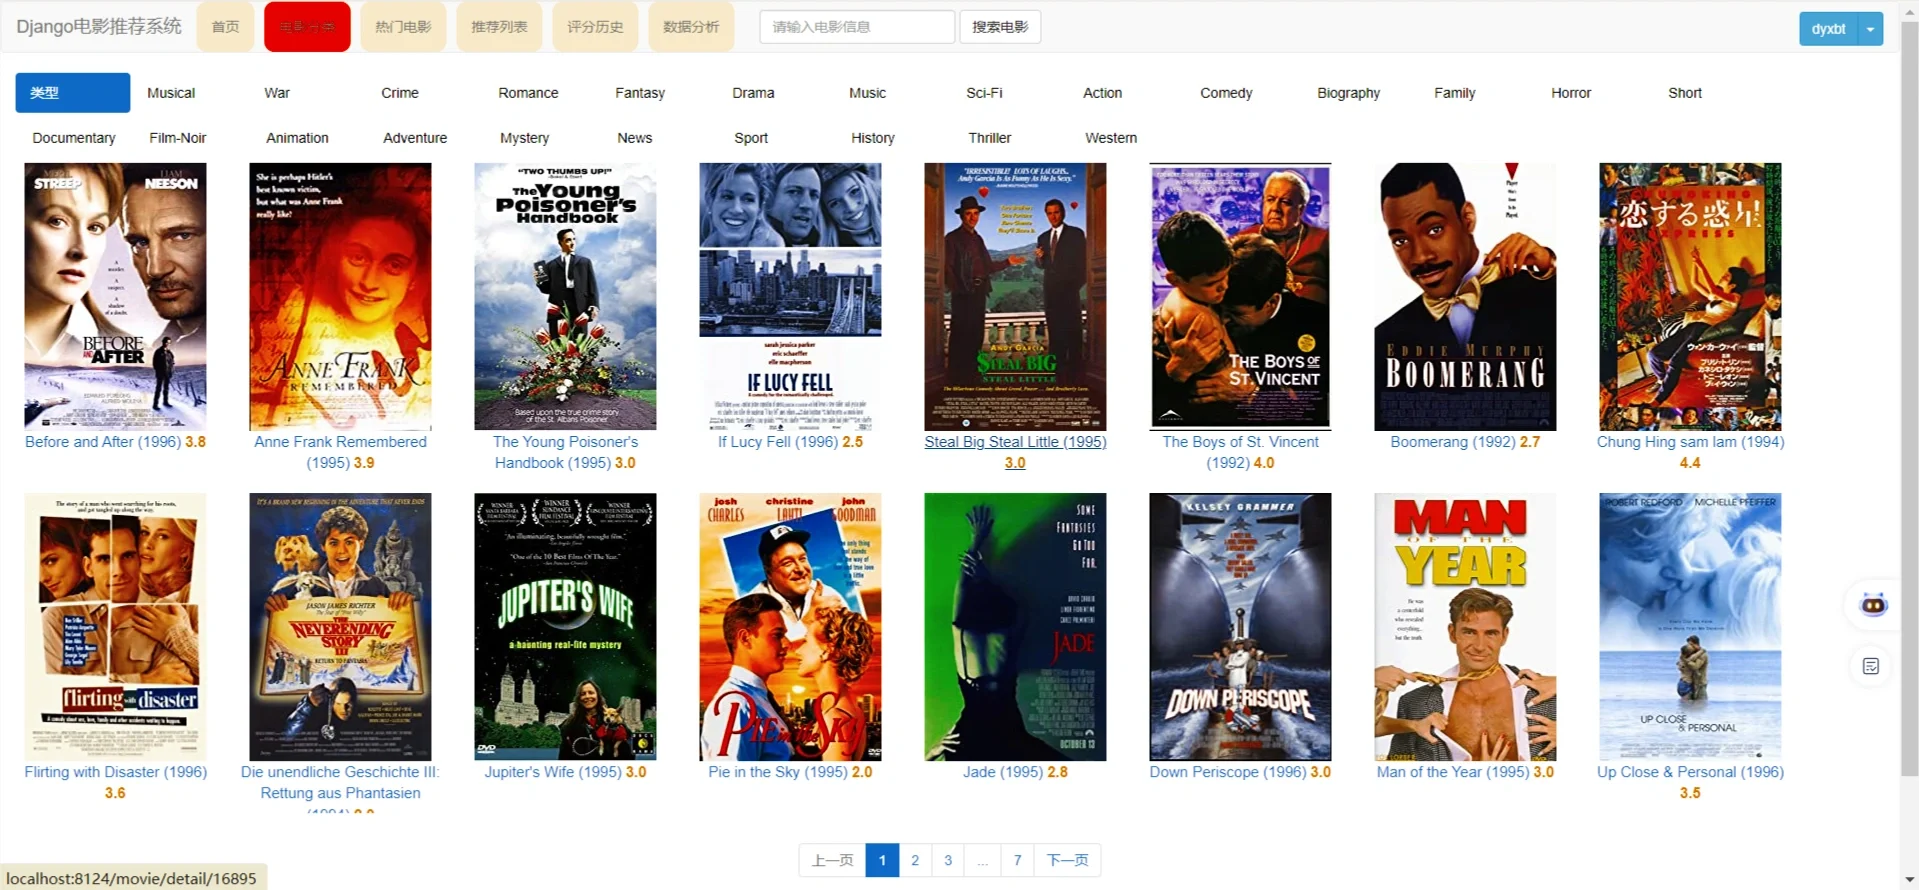
Task: Filter by Sci-Fi genre
Action: coord(984,93)
